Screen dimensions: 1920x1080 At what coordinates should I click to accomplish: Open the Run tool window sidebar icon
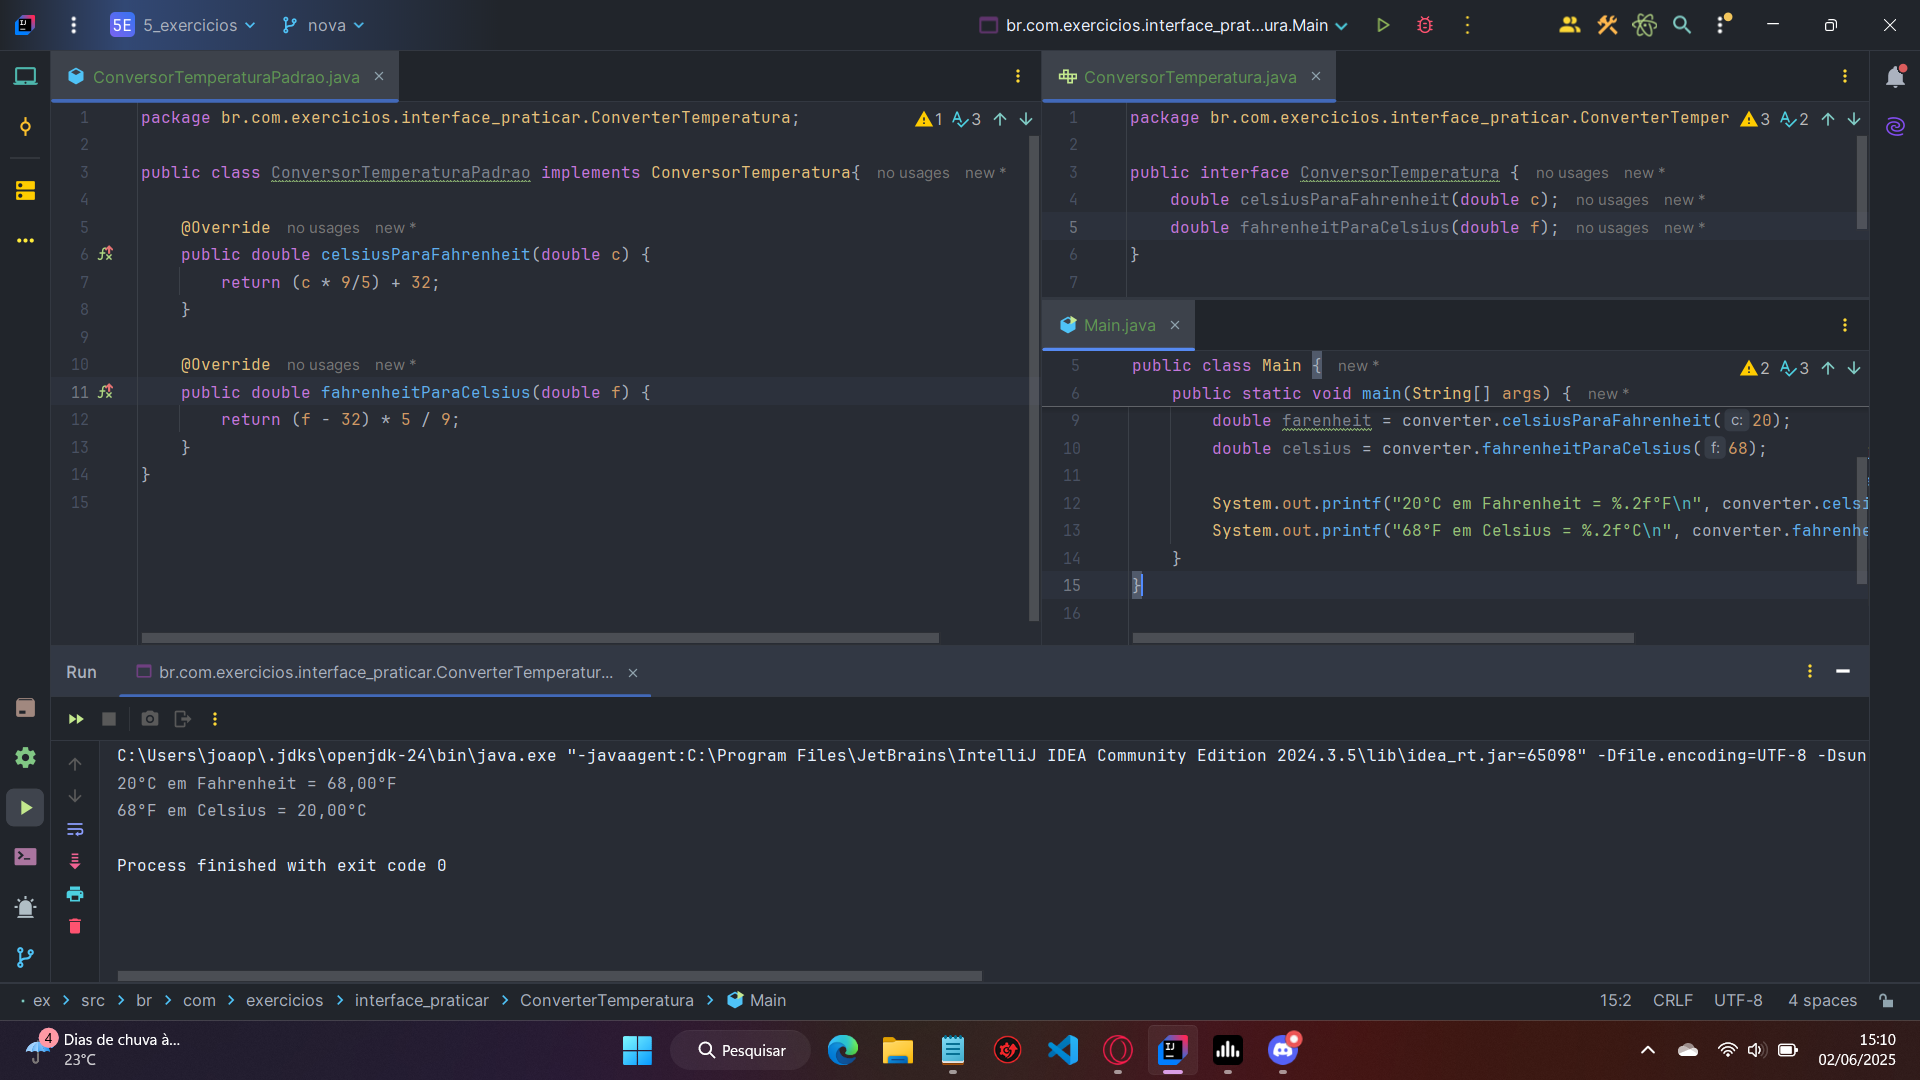[25, 807]
